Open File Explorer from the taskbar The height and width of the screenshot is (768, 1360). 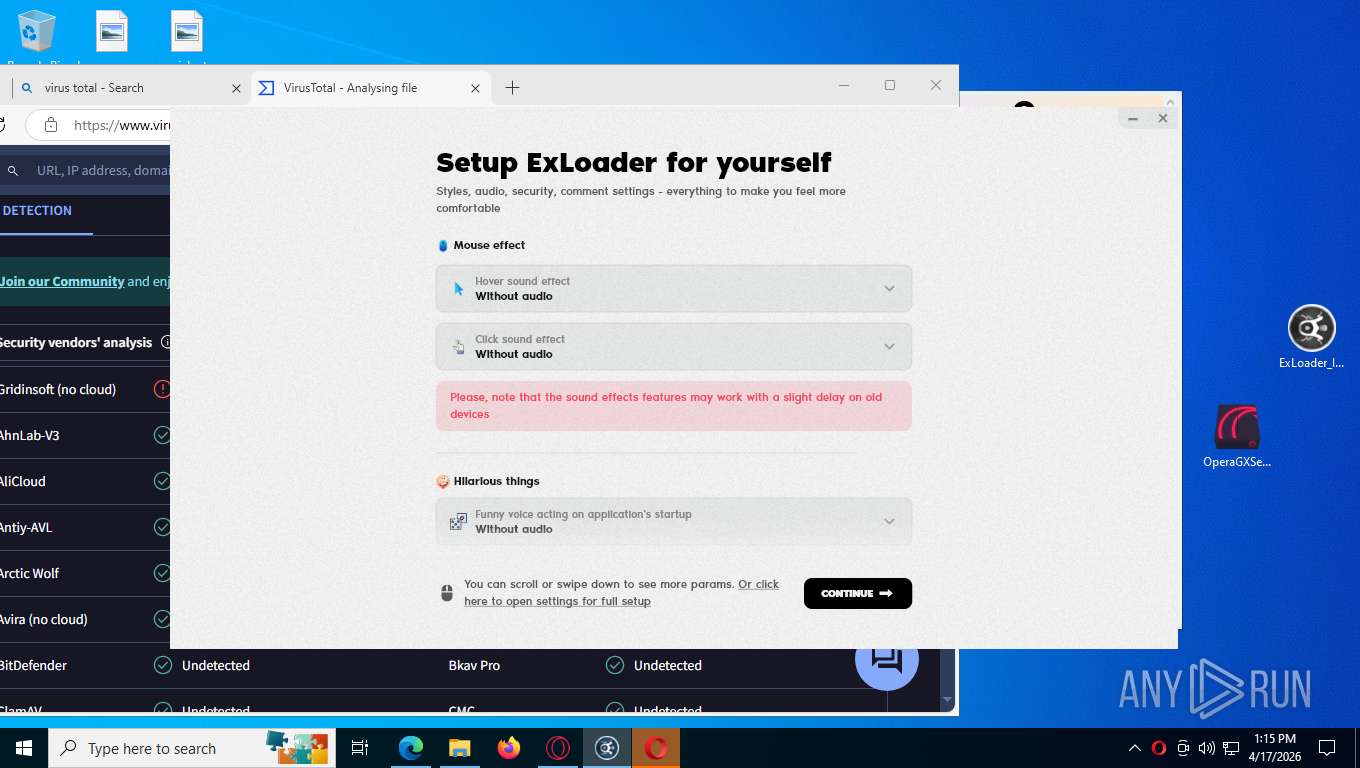[459, 748]
